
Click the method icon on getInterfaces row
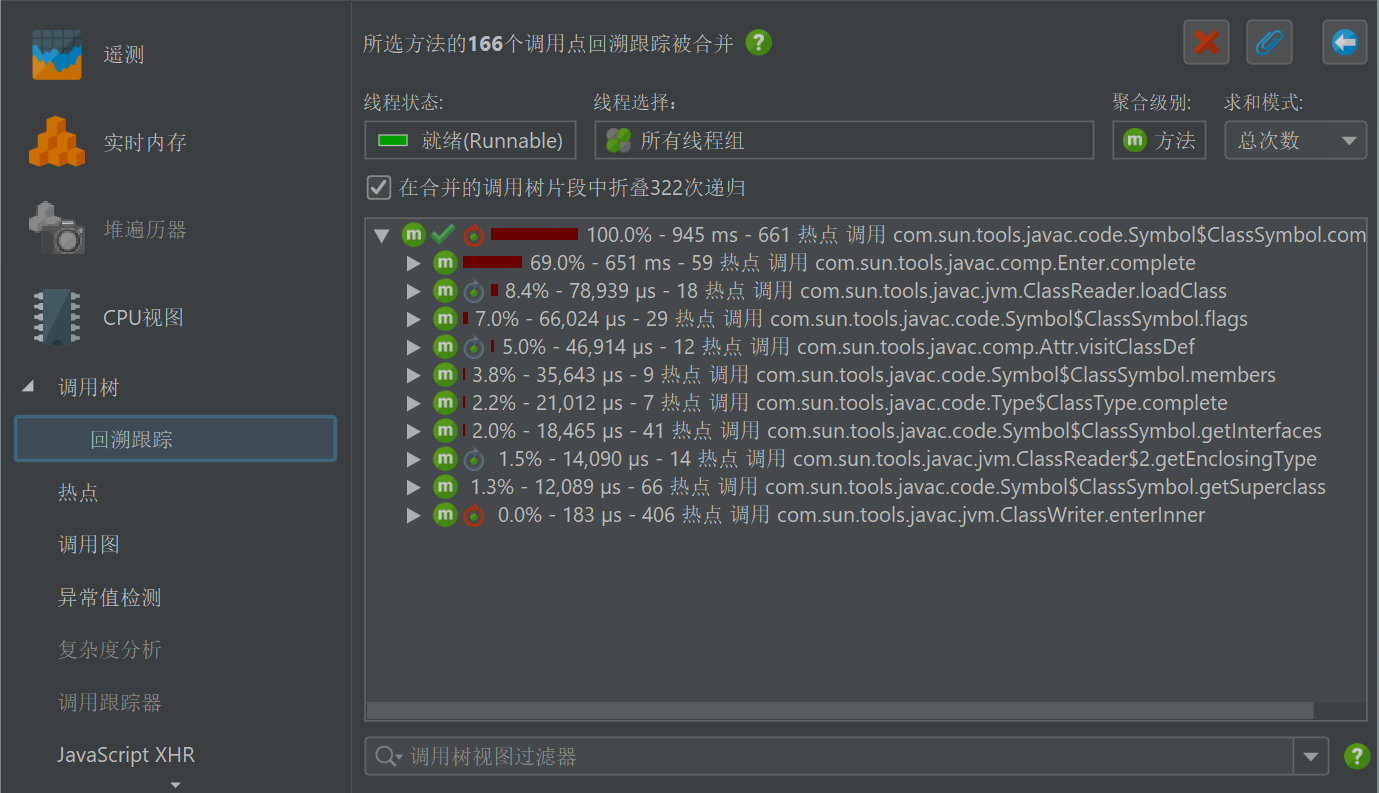[x=445, y=431]
